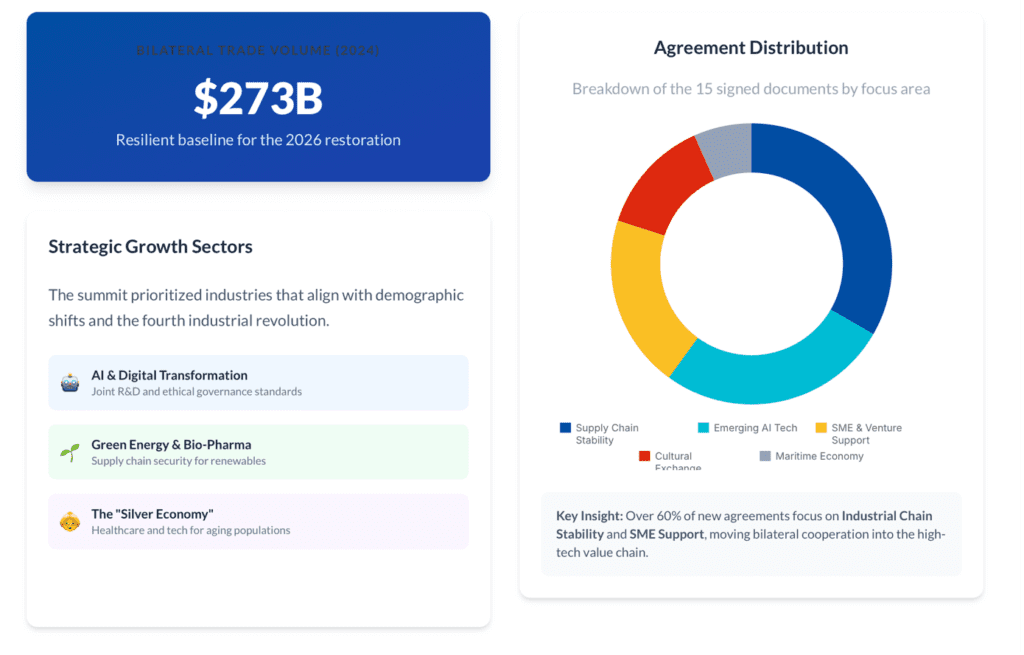Select the Green Energy & Bio-Pharma card
The image size is (1024, 655).
coord(258,452)
